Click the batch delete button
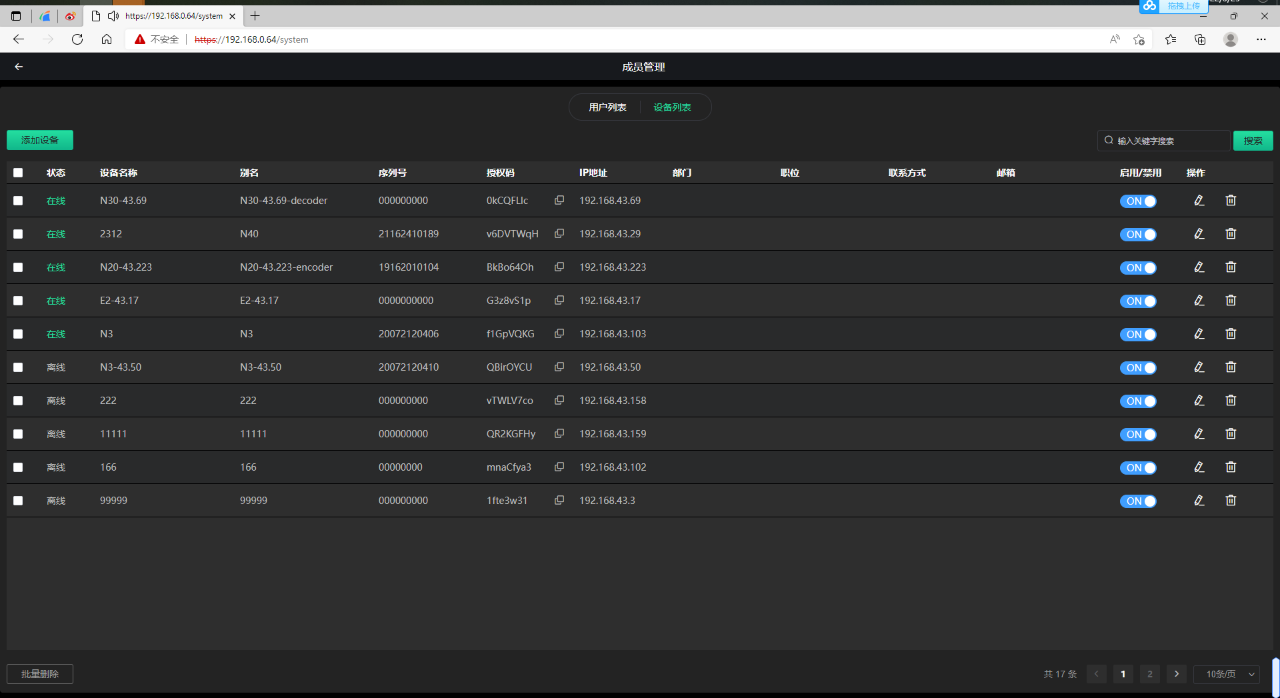 click(x=40, y=674)
